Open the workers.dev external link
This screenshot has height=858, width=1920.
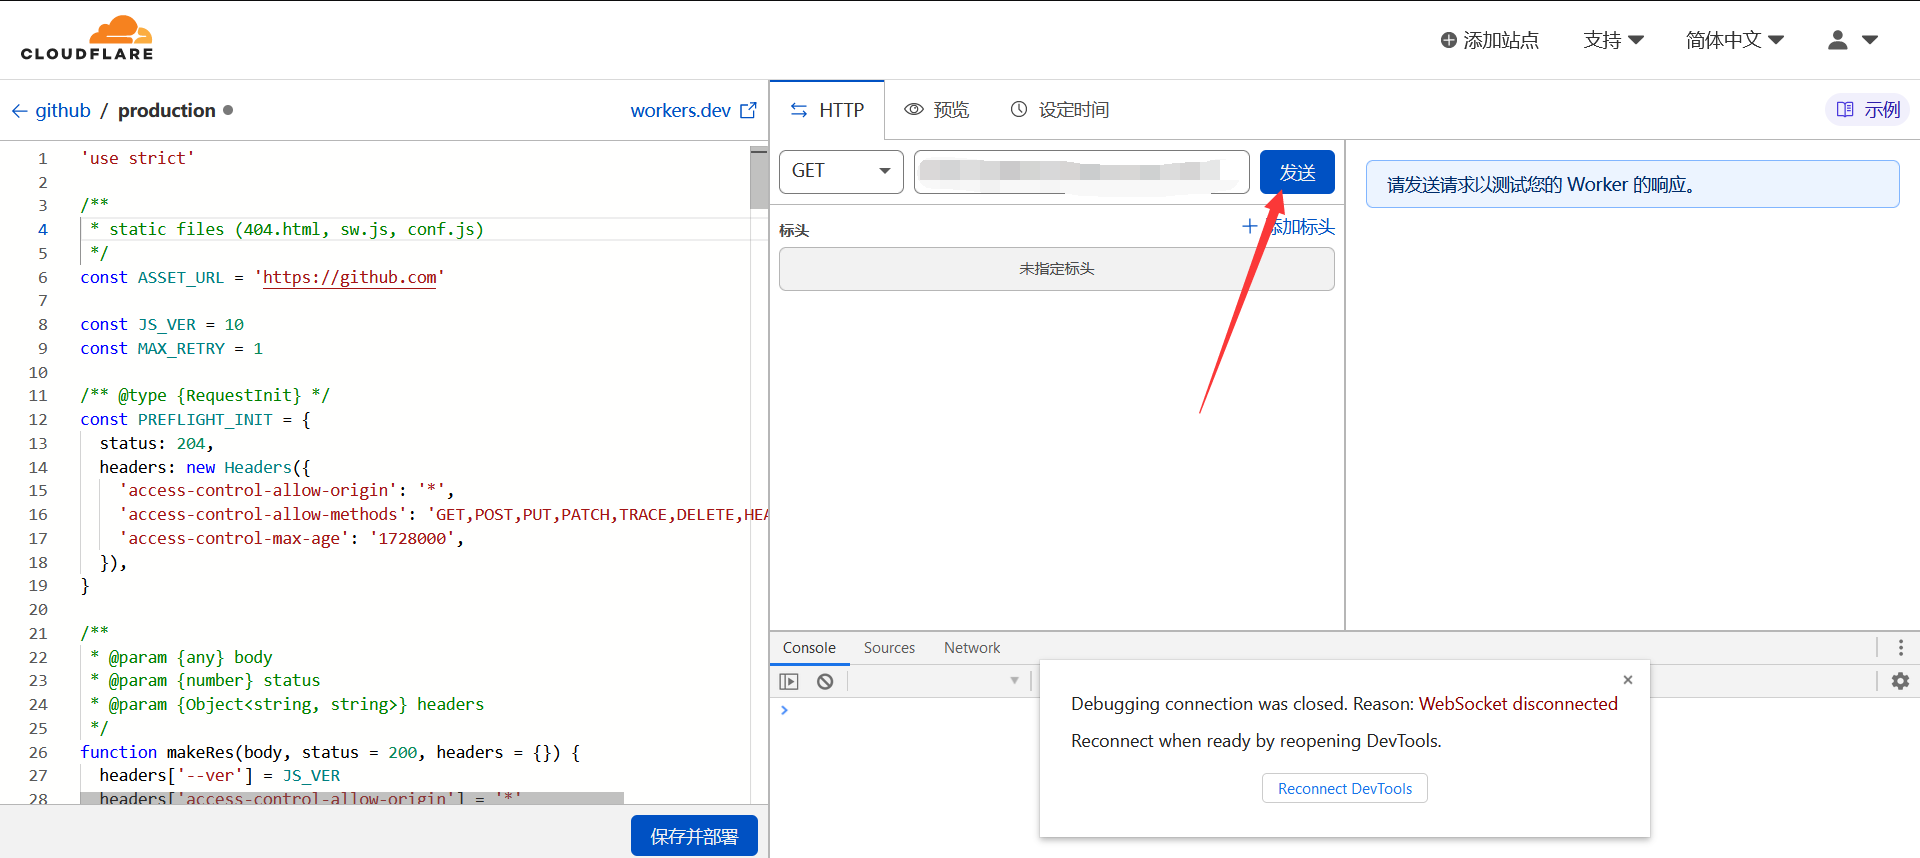(x=693, y=111)
